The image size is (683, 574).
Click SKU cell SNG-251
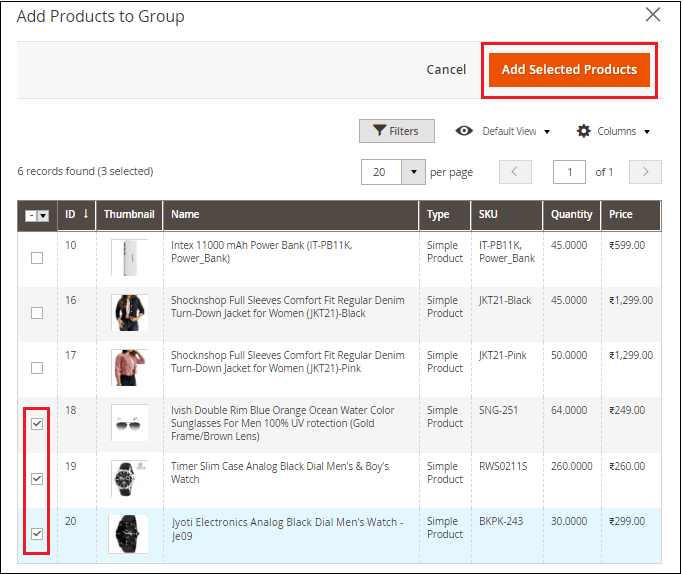(x=498, y=410)
